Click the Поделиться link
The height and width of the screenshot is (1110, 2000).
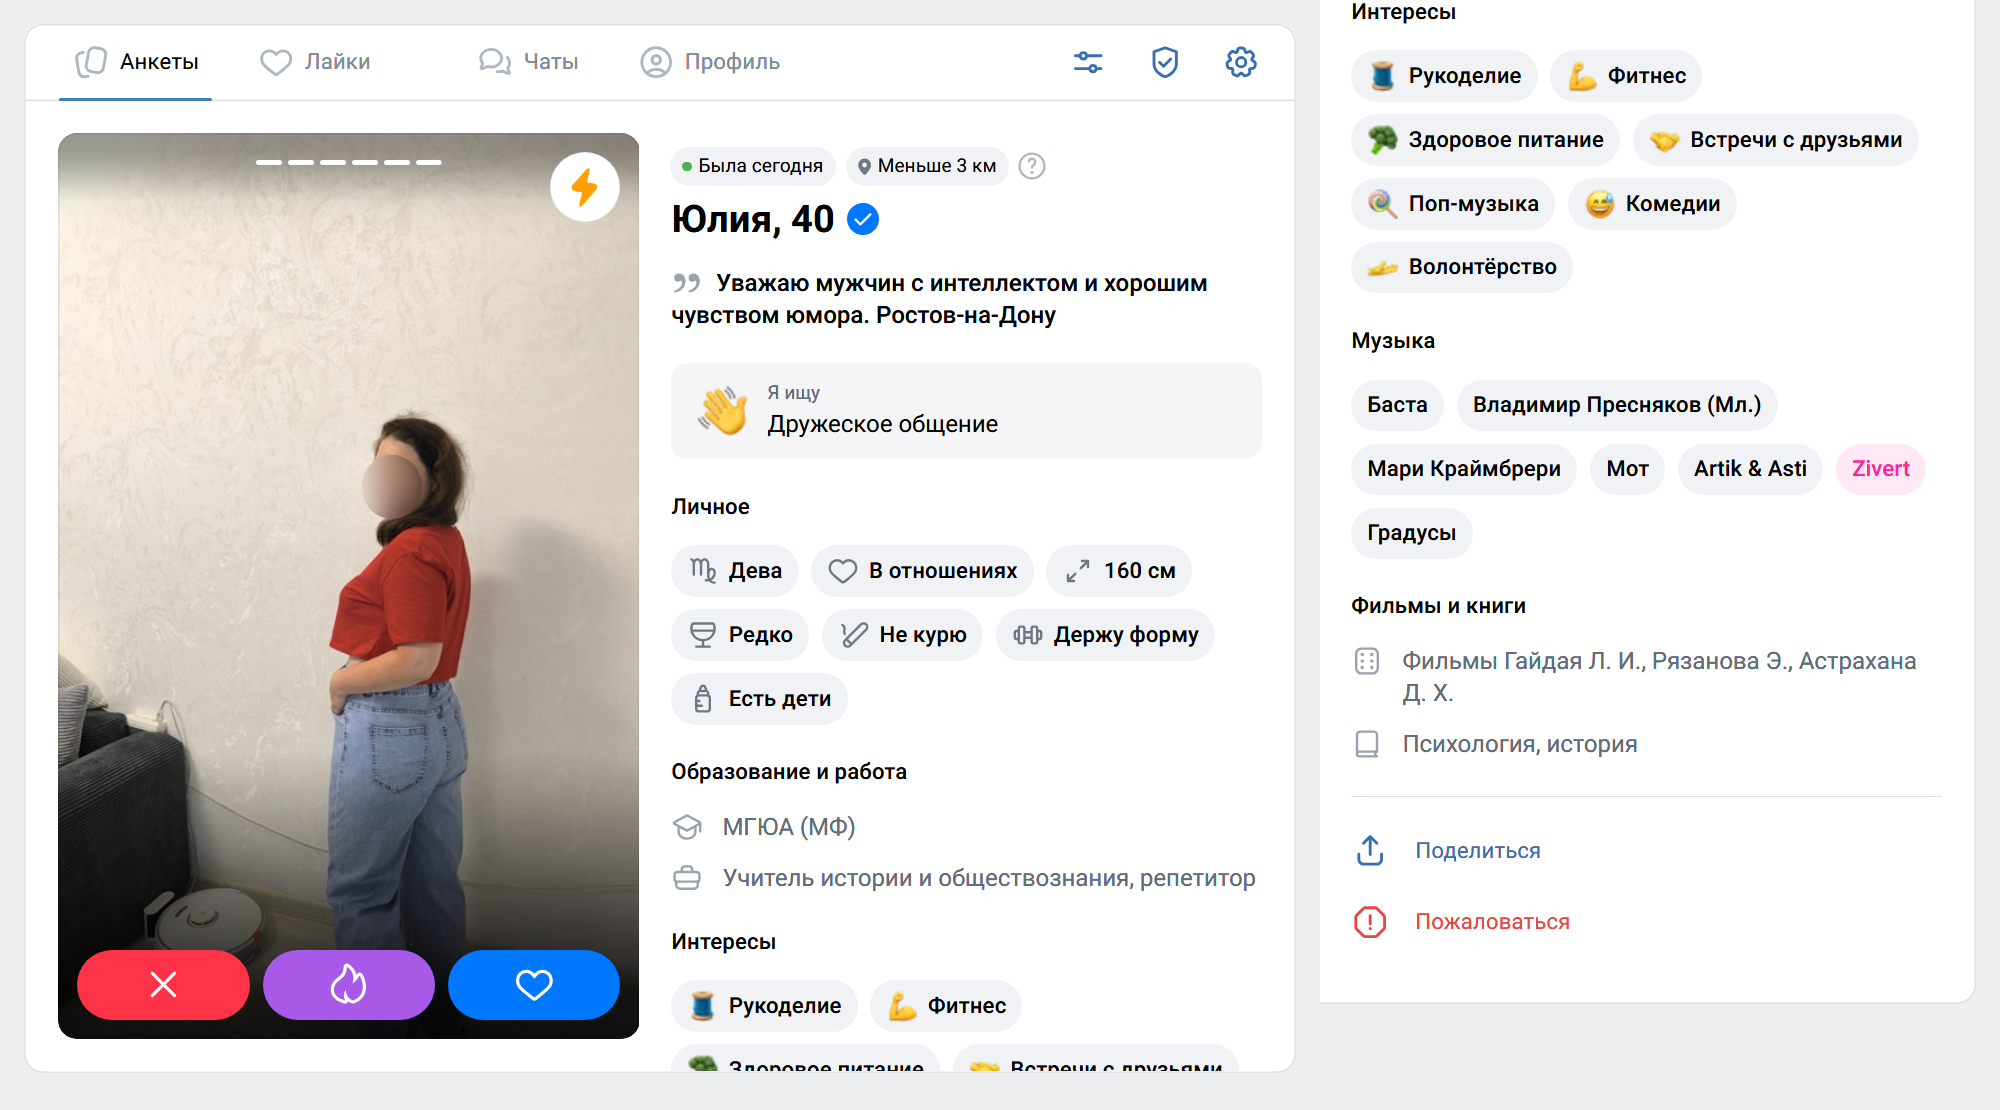[x=1478, y=851]
